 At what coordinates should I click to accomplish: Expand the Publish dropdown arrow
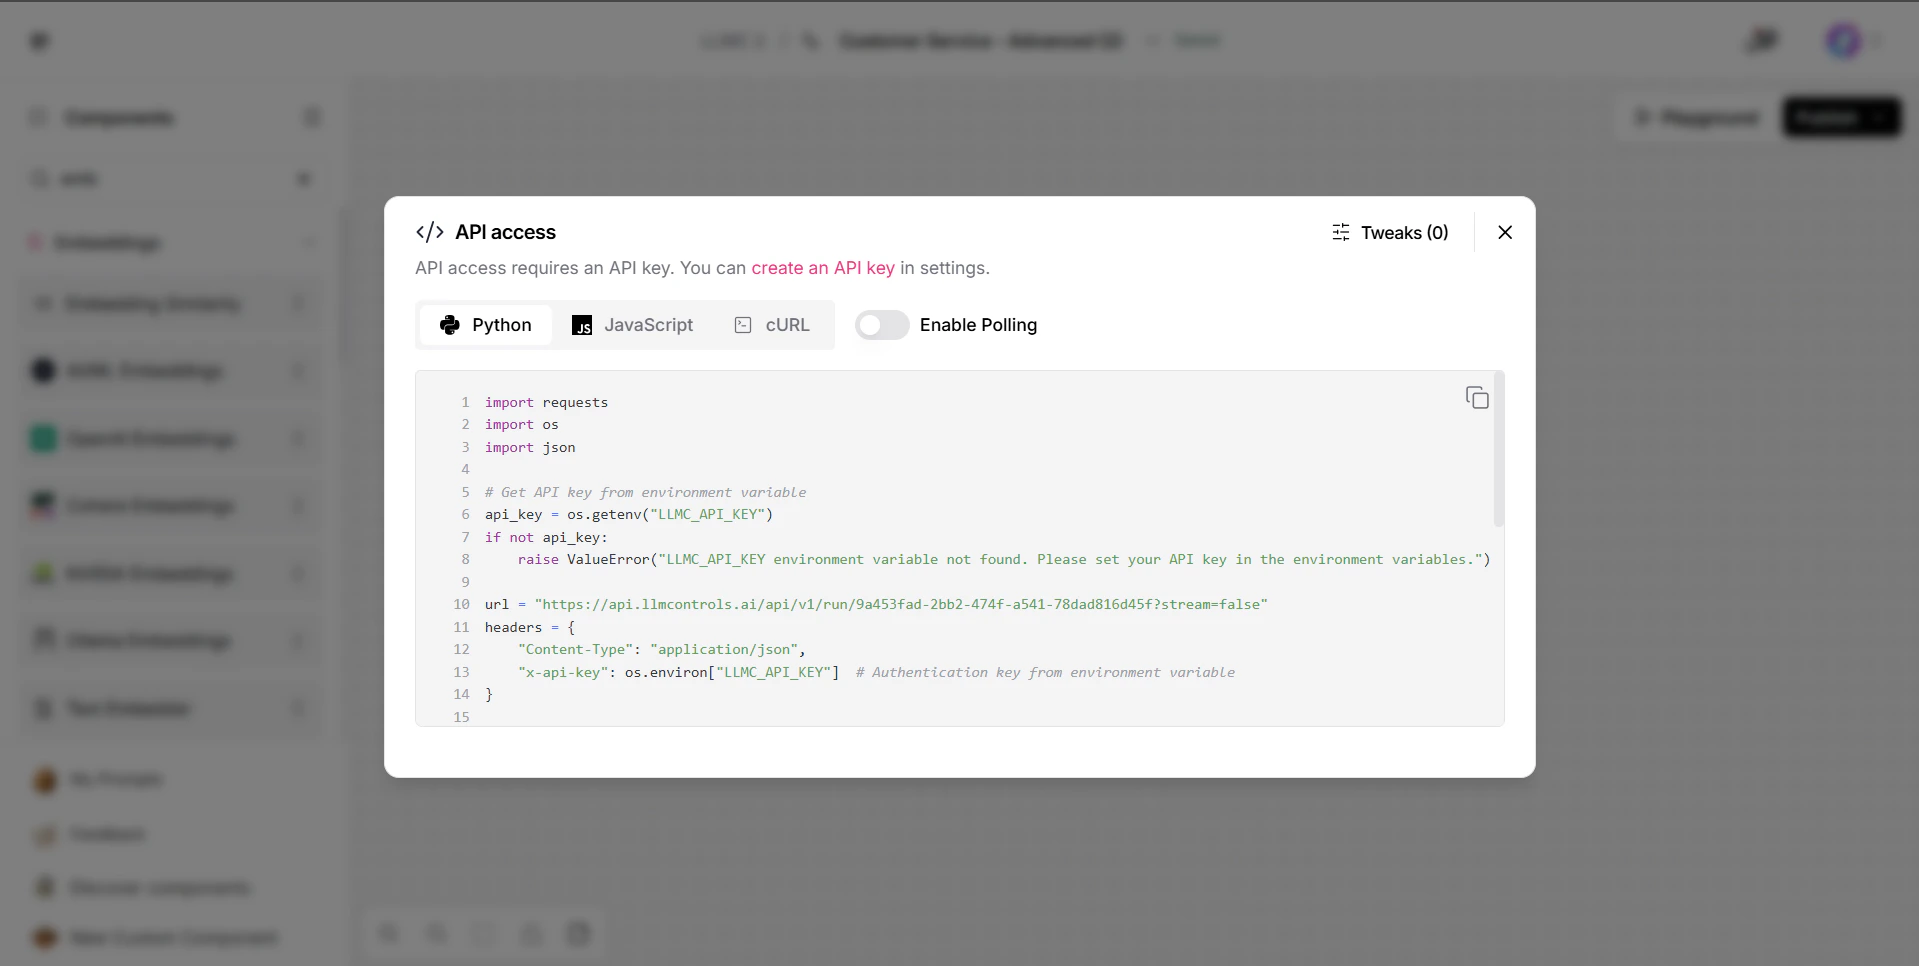coord(1877,117)
